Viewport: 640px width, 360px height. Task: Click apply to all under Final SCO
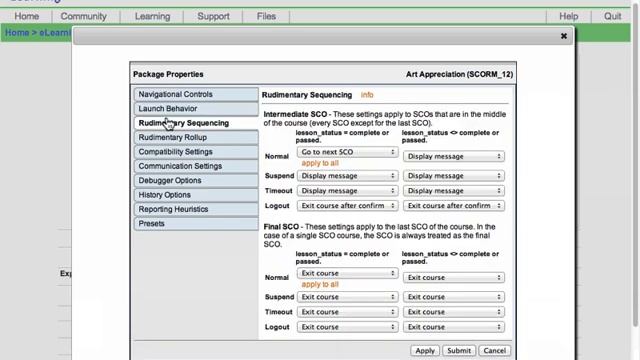(320, 284)
